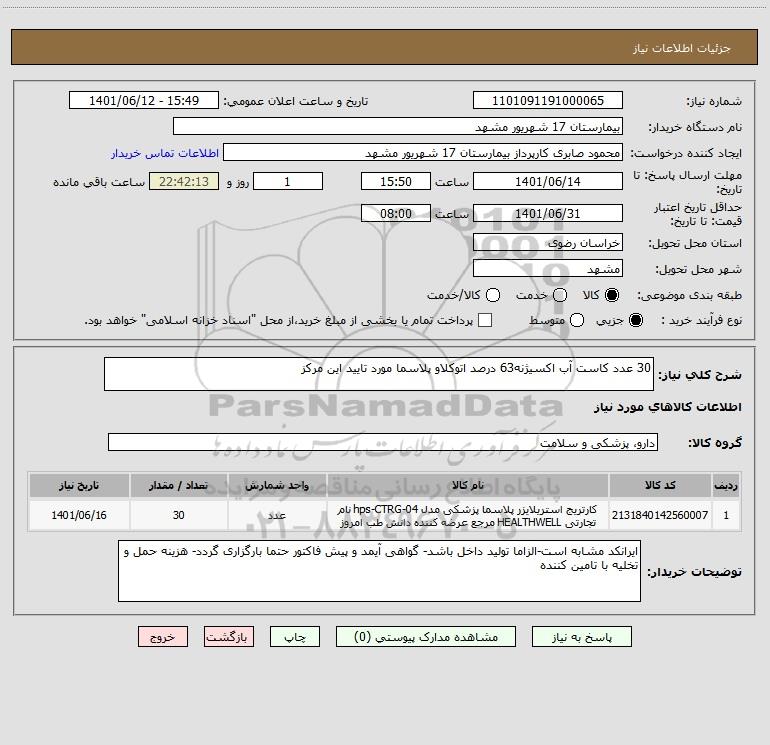Click row number 1 cell
This screenshot has width=770, height=745.
pyautogui.click(x=726, y=515)
